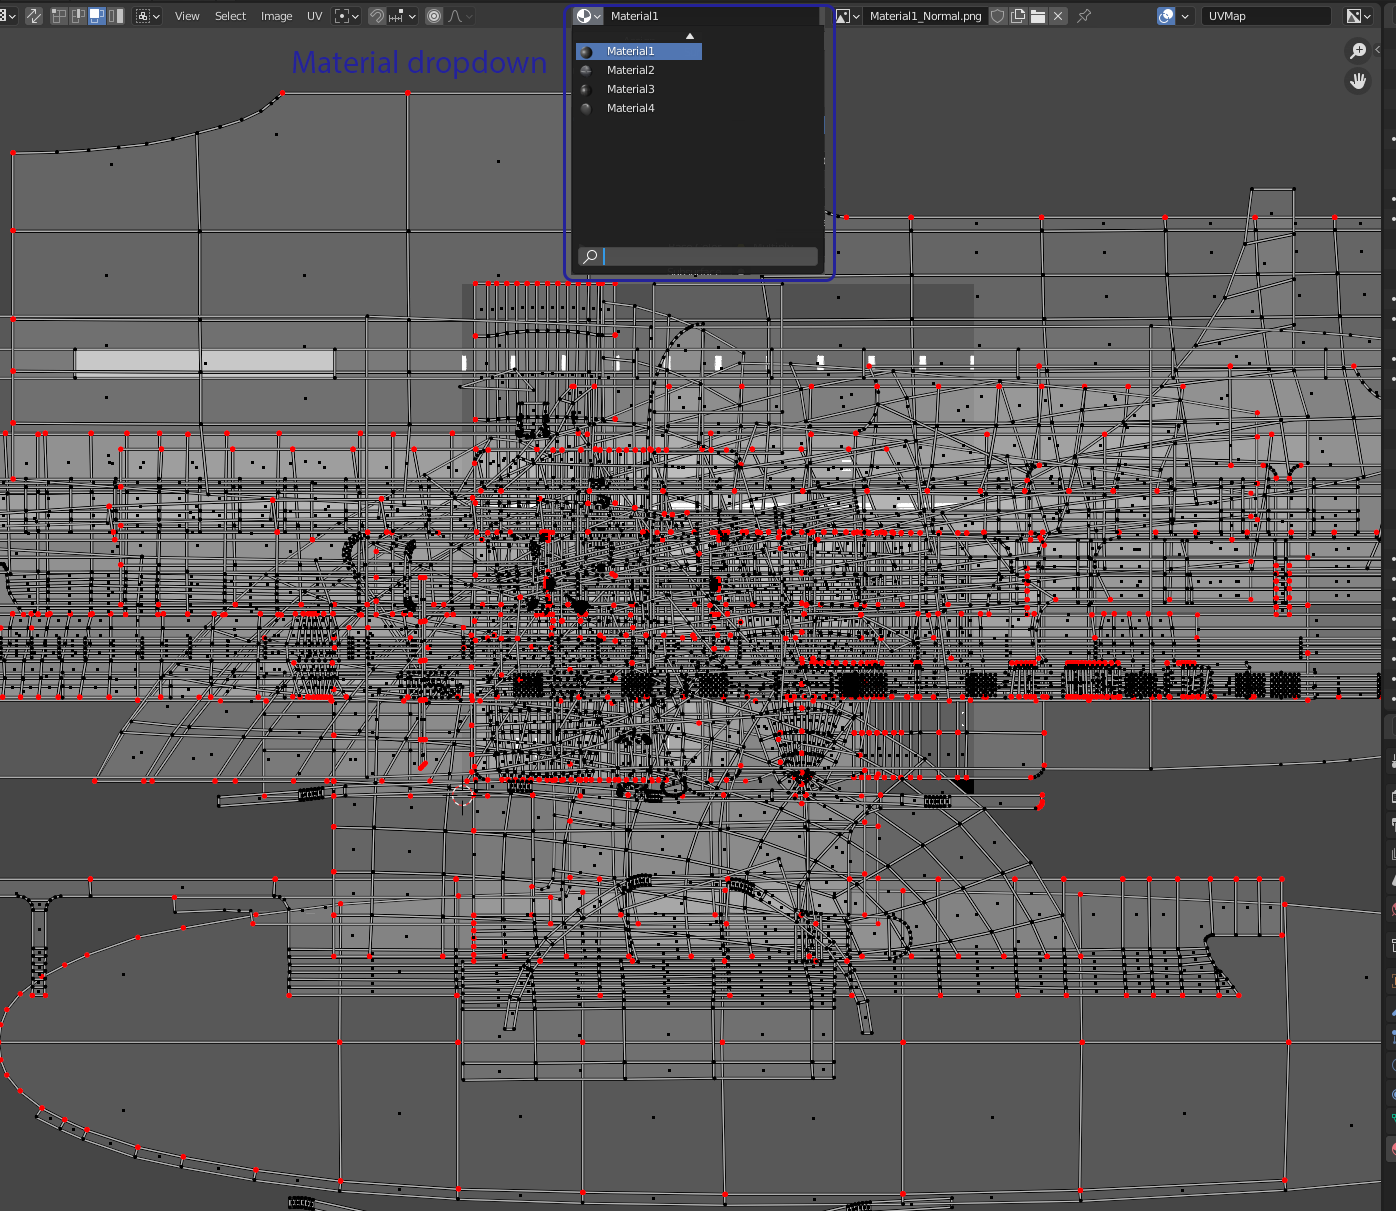Toggle the image pin icon
1396x1211 pixels.
1084,16
